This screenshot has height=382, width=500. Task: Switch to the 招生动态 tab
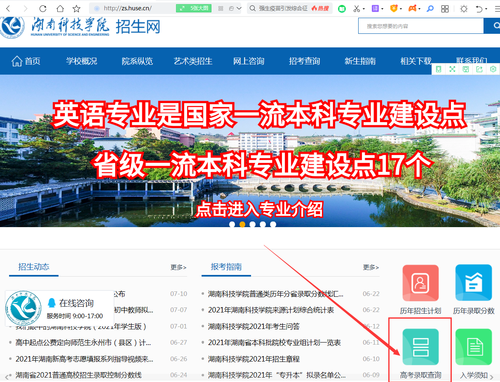pos(34,267)
